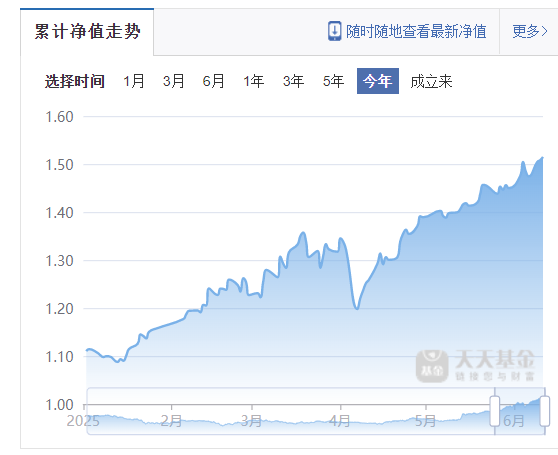558x455 pixels.
Task: Click right handle of range slider
Action: 545,411
